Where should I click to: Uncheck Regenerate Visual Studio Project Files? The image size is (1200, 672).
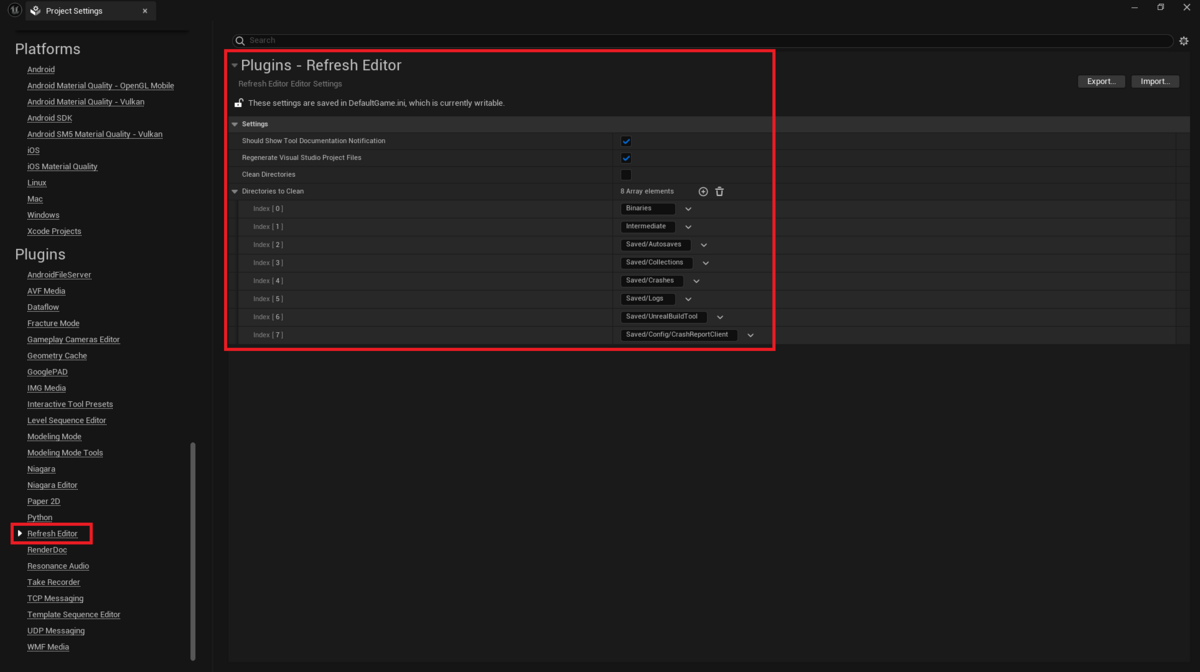click(626, 158)
